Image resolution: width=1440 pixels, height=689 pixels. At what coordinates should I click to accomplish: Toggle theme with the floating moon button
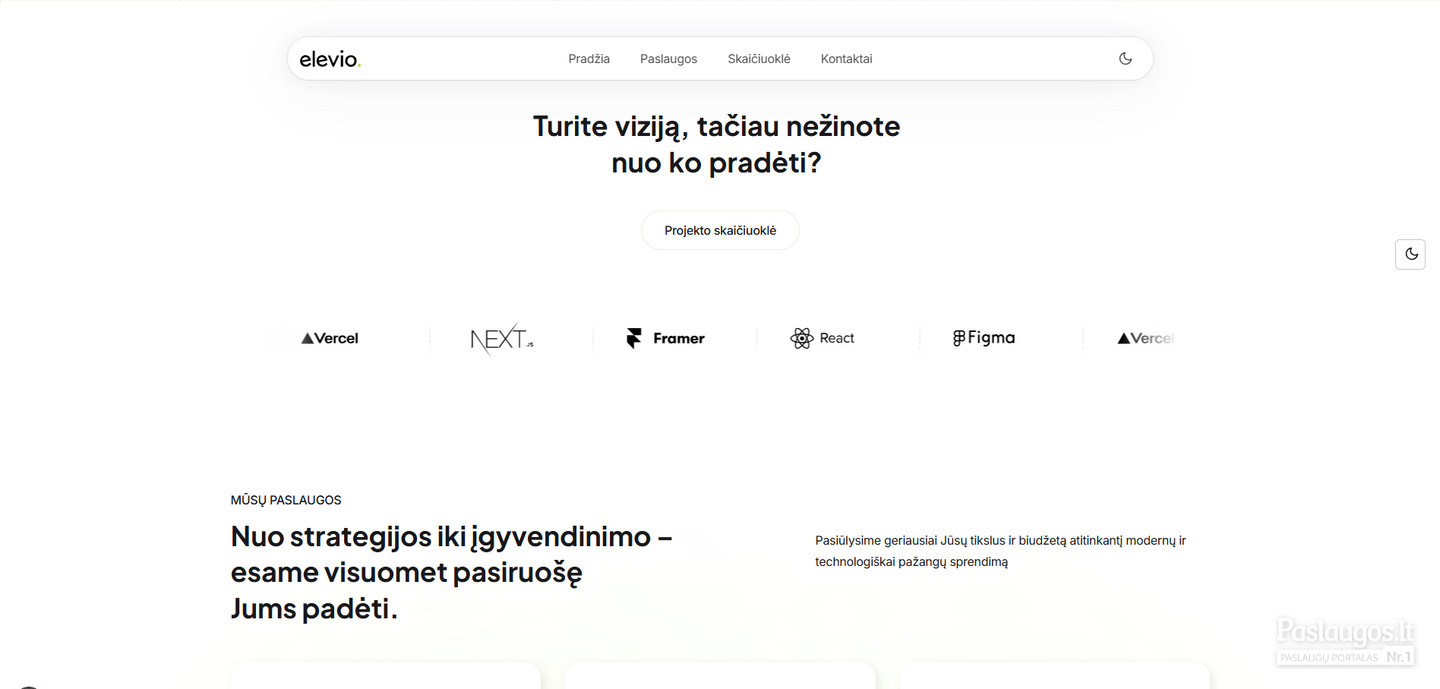pos(1410,254)
